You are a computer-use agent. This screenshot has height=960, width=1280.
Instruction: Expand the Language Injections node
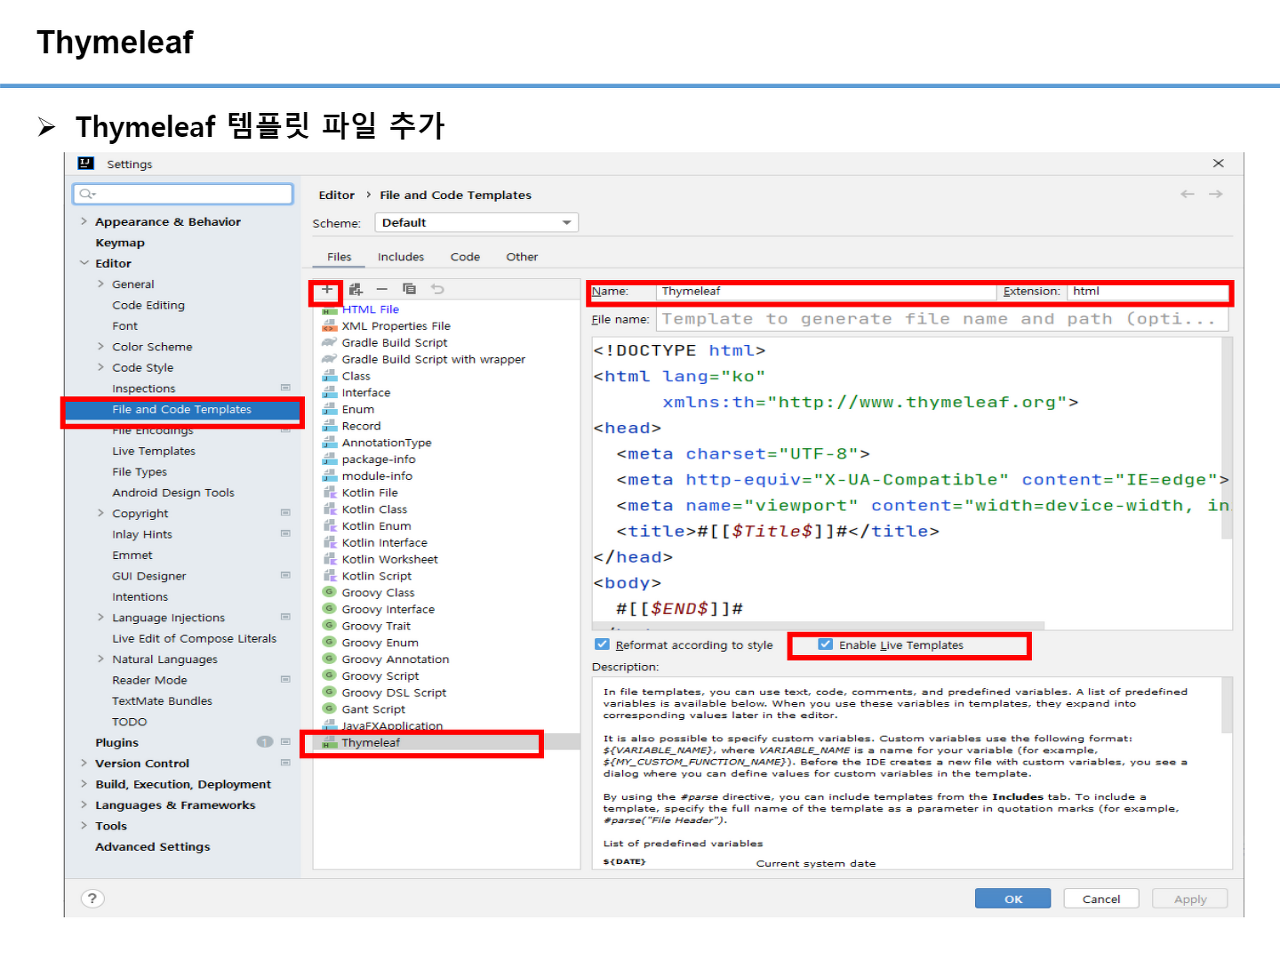101,618
